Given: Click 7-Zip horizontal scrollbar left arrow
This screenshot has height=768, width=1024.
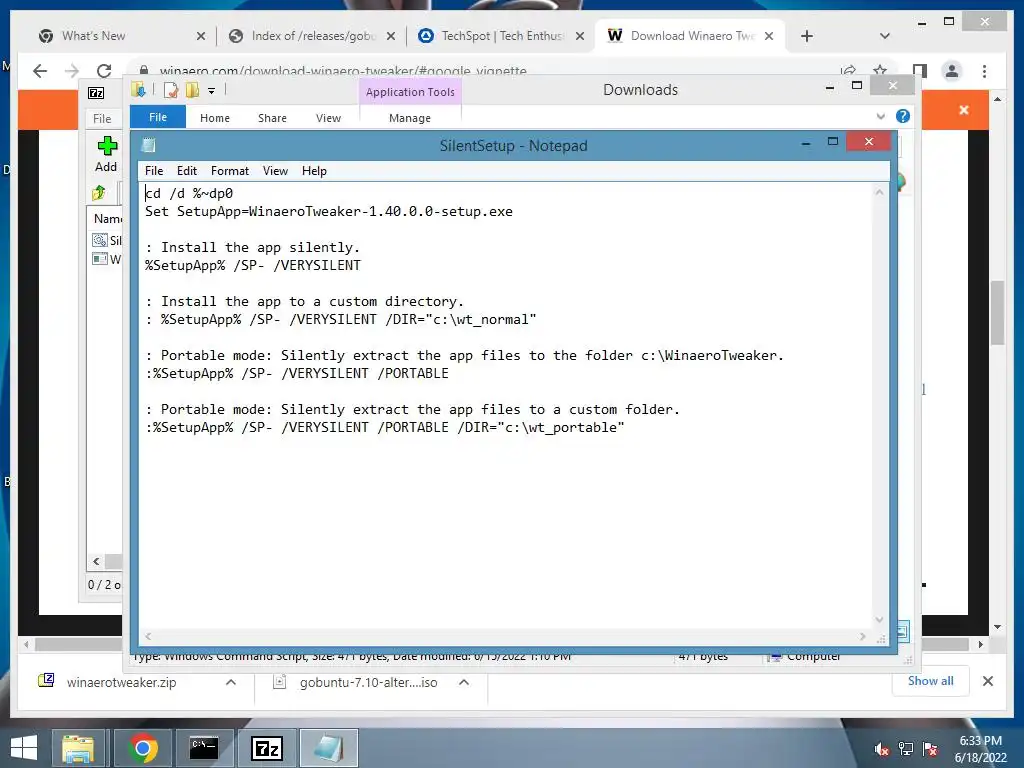Looking at the screenshot, I should point(96,562).
